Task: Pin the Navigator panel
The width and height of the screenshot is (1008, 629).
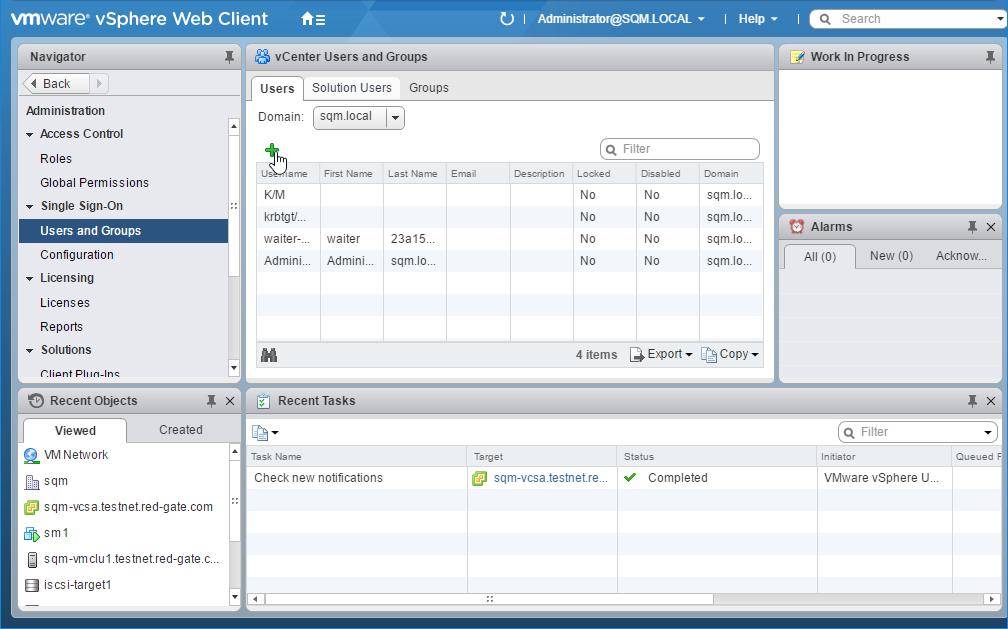Action: [229, 58]
